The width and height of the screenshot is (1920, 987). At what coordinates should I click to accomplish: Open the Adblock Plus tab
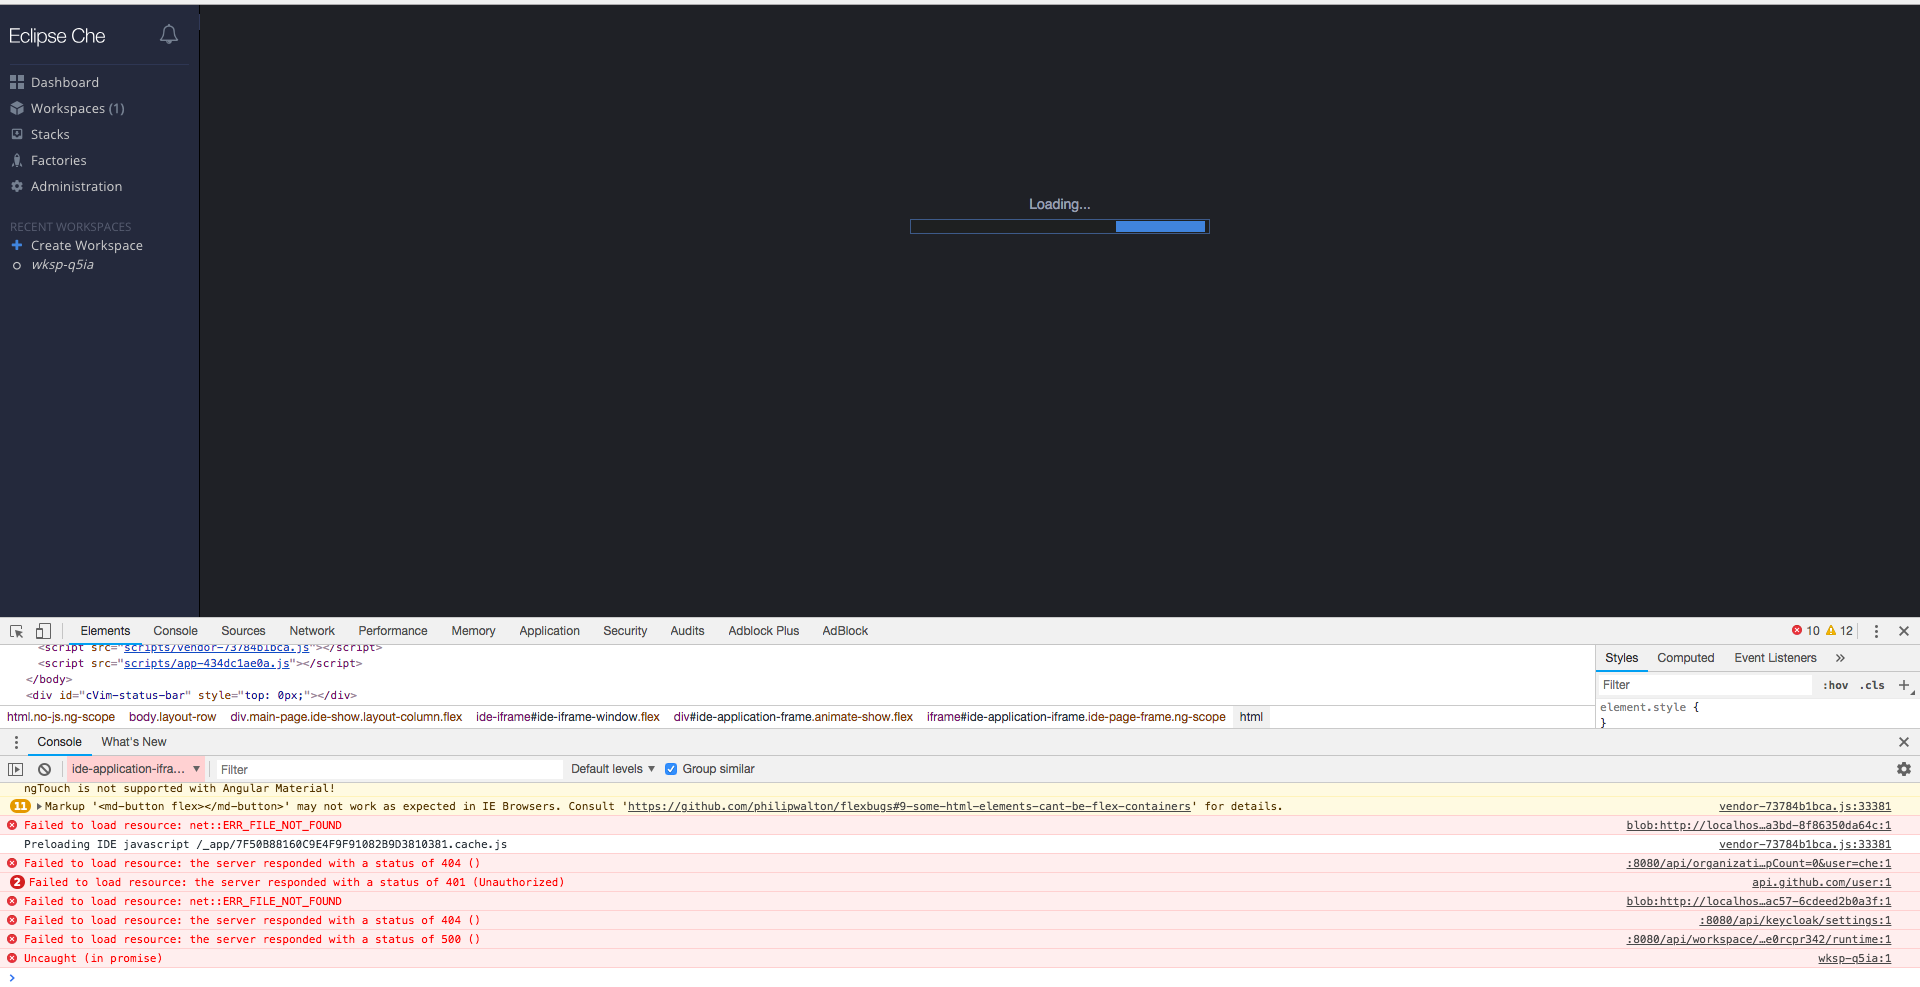(x=764, y=631)
